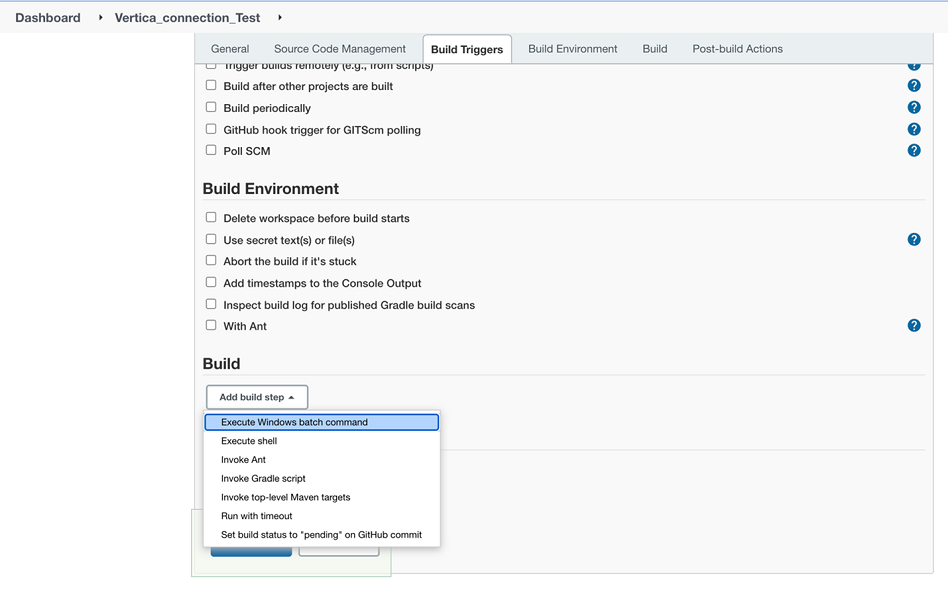This screenshot has height=592, width=948.
Task: Check Use secret text(s) or file(s)
Action: click(x=211, y=239)
